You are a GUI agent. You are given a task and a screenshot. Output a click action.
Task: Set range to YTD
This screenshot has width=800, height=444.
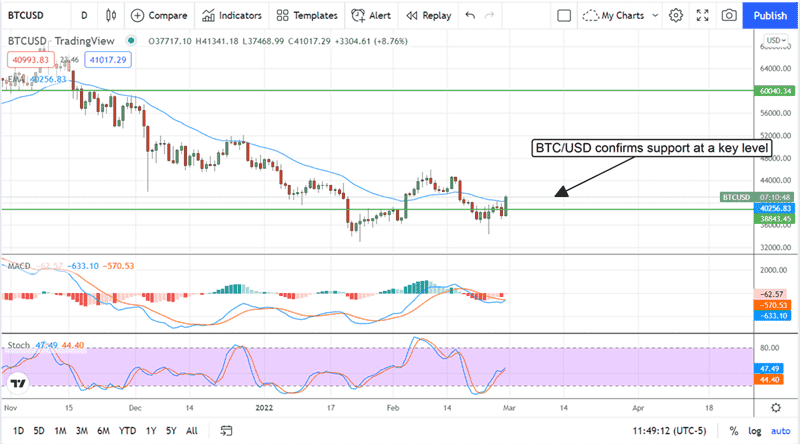pyautogui.click(x=127, y=431)
